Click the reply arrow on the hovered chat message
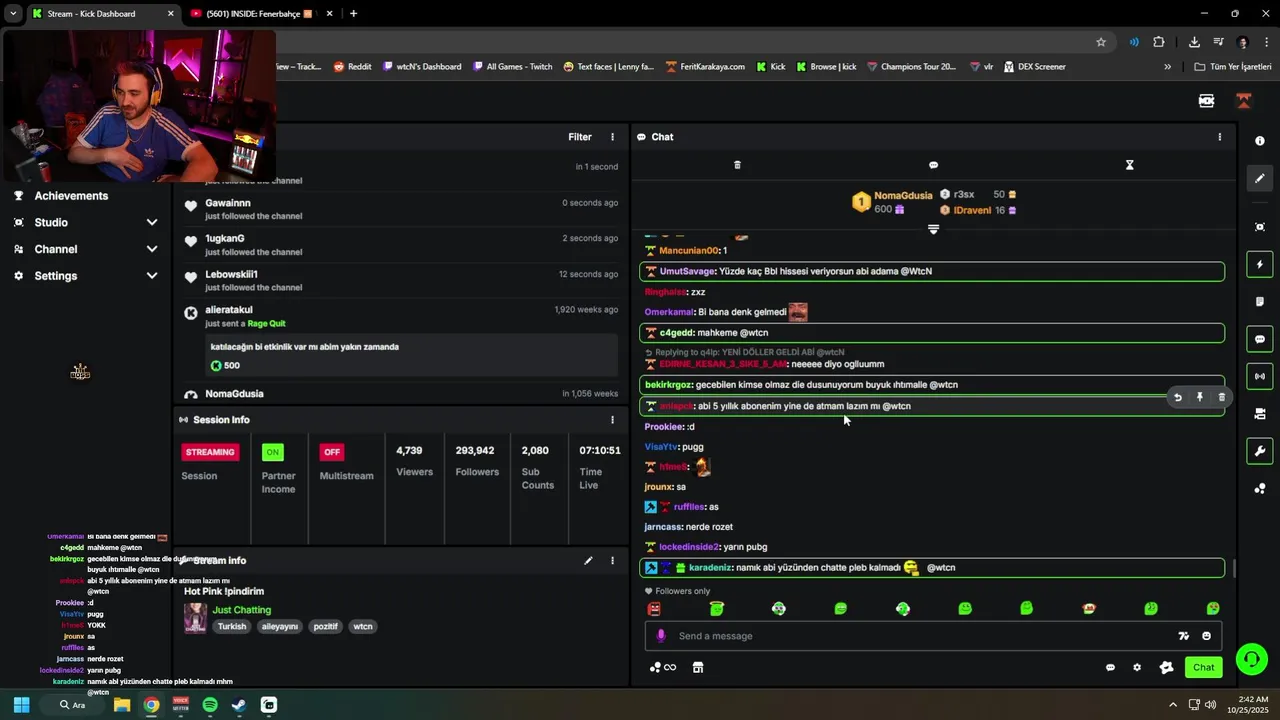This screenshot has height=720, width=1280. (1178, 398)
